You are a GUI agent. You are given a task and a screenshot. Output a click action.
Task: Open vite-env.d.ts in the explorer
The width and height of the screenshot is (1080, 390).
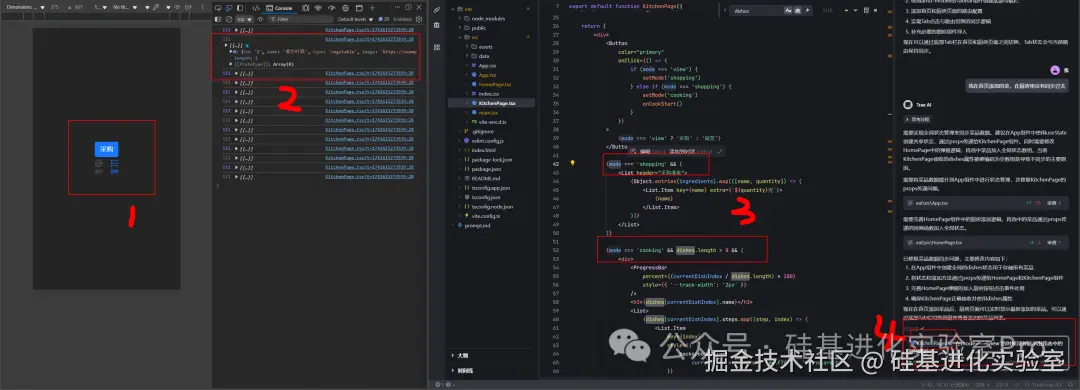[491, 122]
